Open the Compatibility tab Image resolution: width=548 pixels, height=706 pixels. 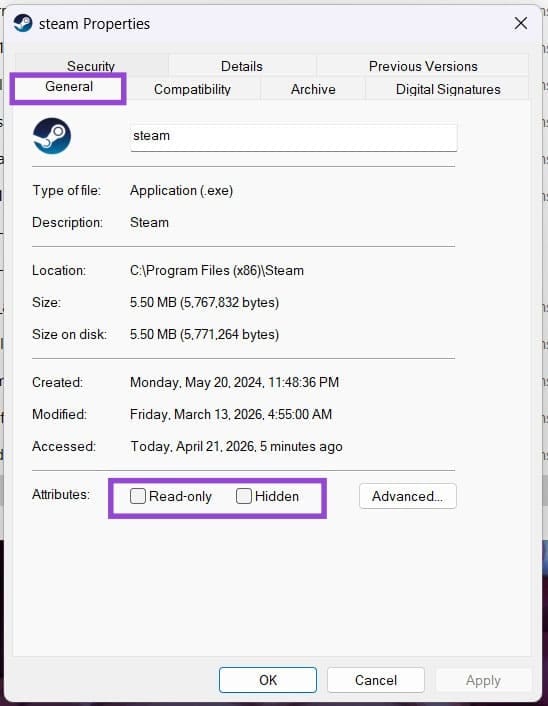coord(192,89)
